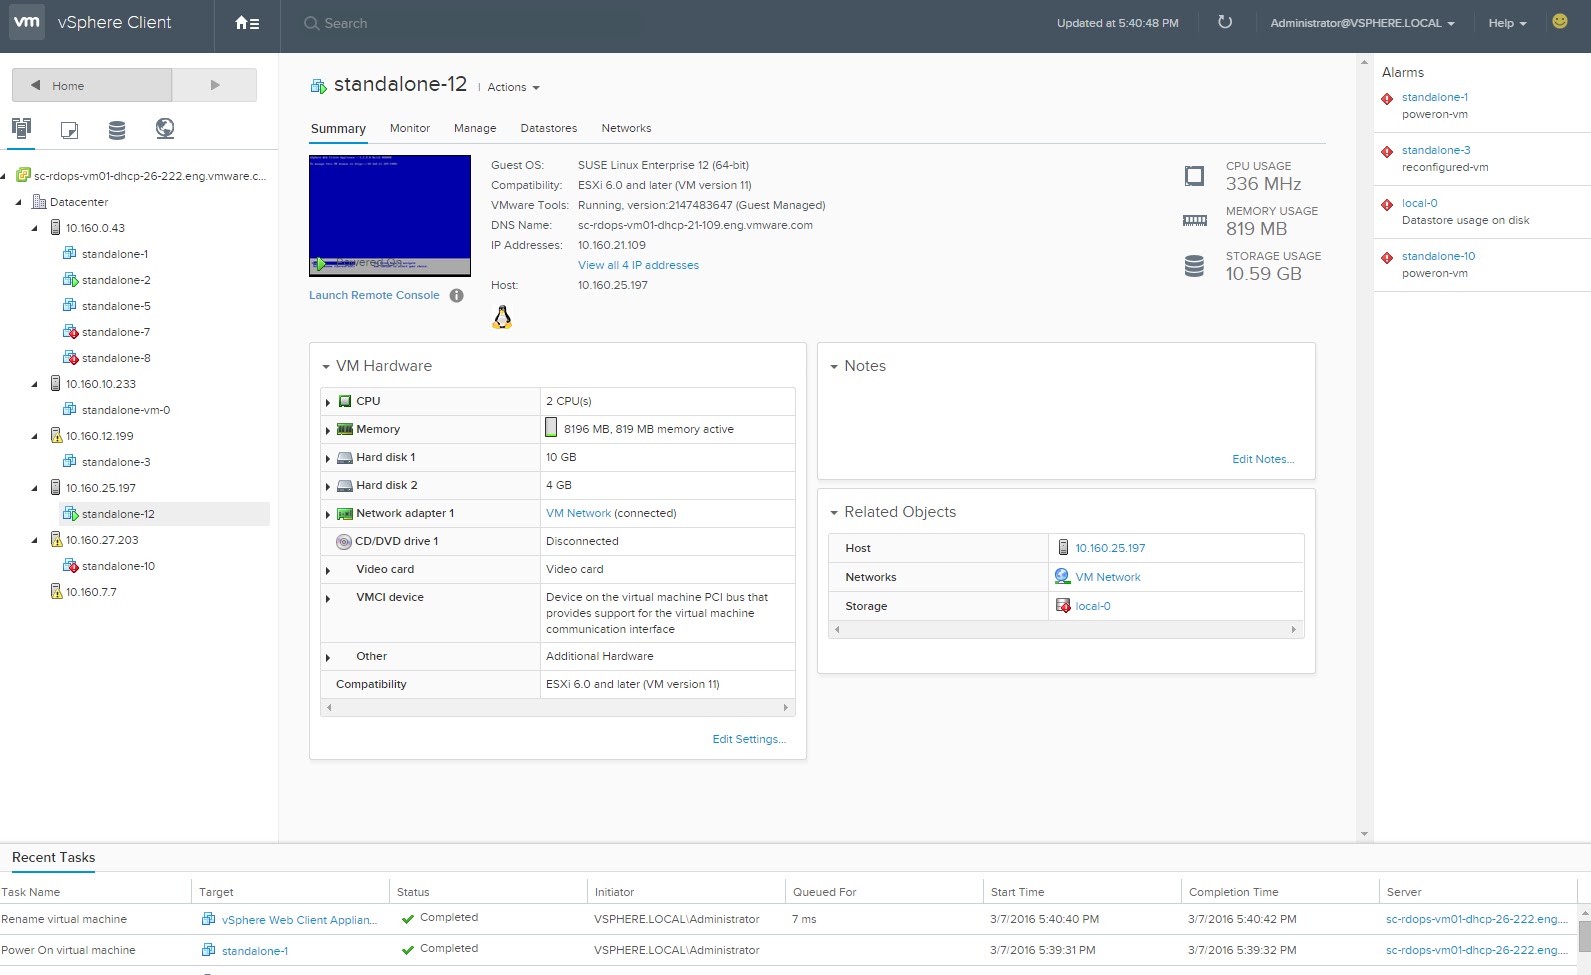This screenshot has height=975, width=1591.
Task: Collapse host 10.160.0.43 tree node
Action: tap(34, 228)
